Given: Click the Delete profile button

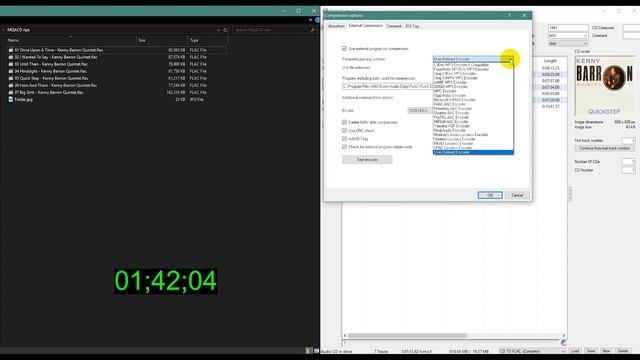Looking at the screenshot, I should pyautogui.click(x=623, y=351).
